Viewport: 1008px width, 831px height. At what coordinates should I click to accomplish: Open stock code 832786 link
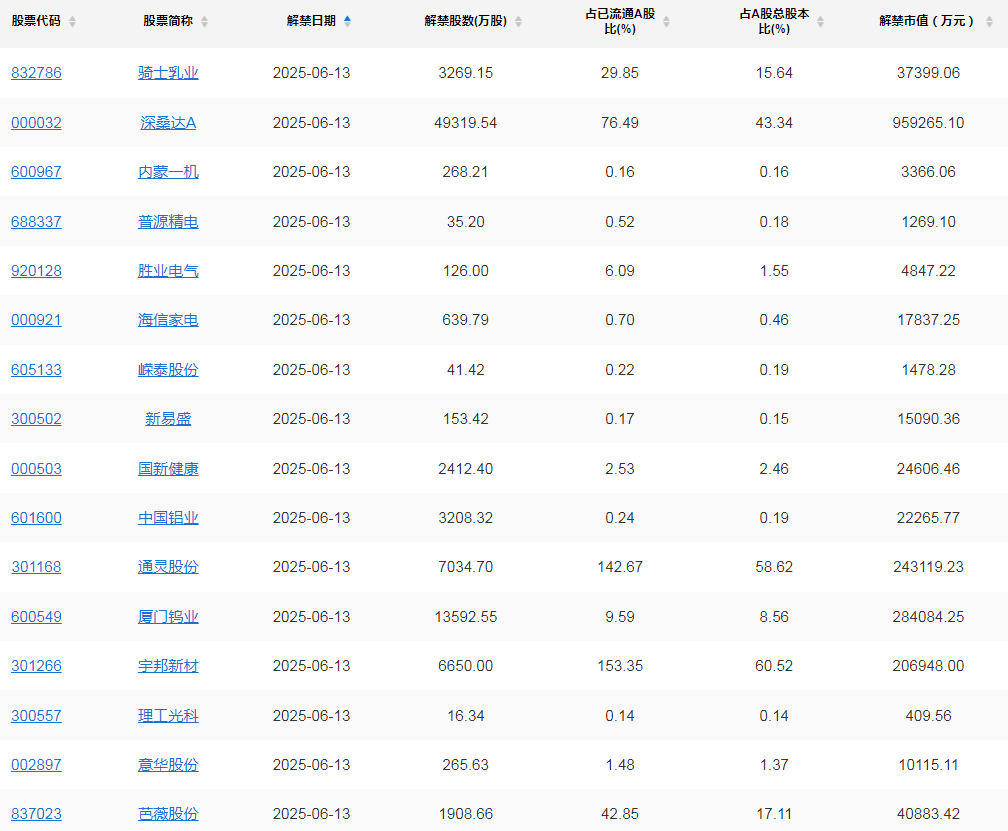pos(36,73)
